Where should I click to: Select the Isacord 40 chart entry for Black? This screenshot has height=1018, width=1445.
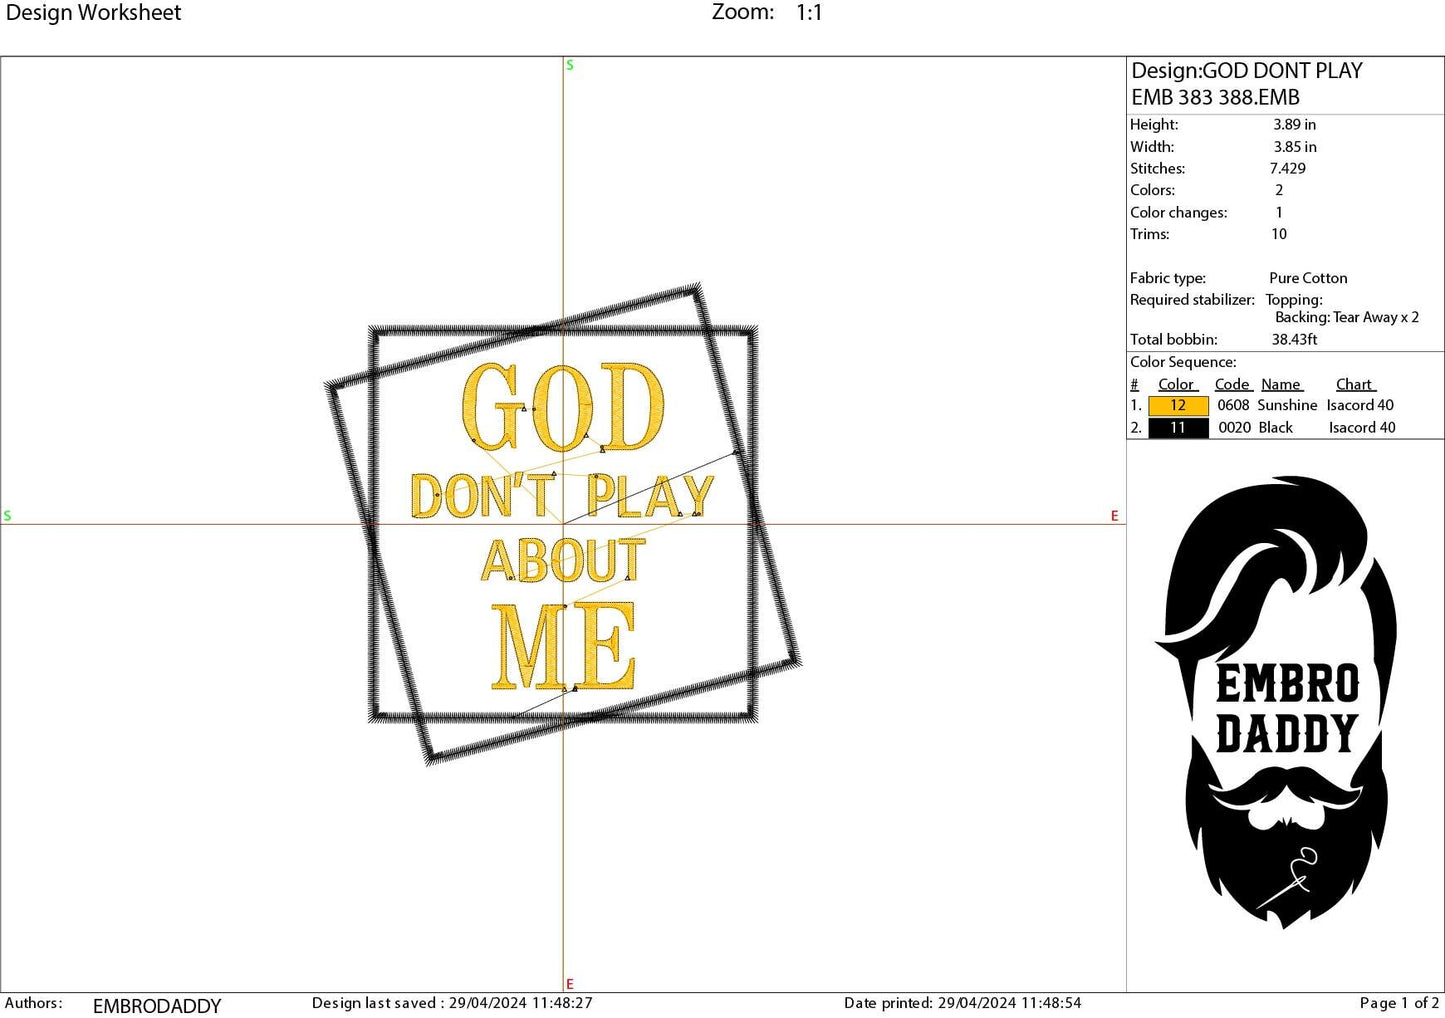pos(1361,427)
